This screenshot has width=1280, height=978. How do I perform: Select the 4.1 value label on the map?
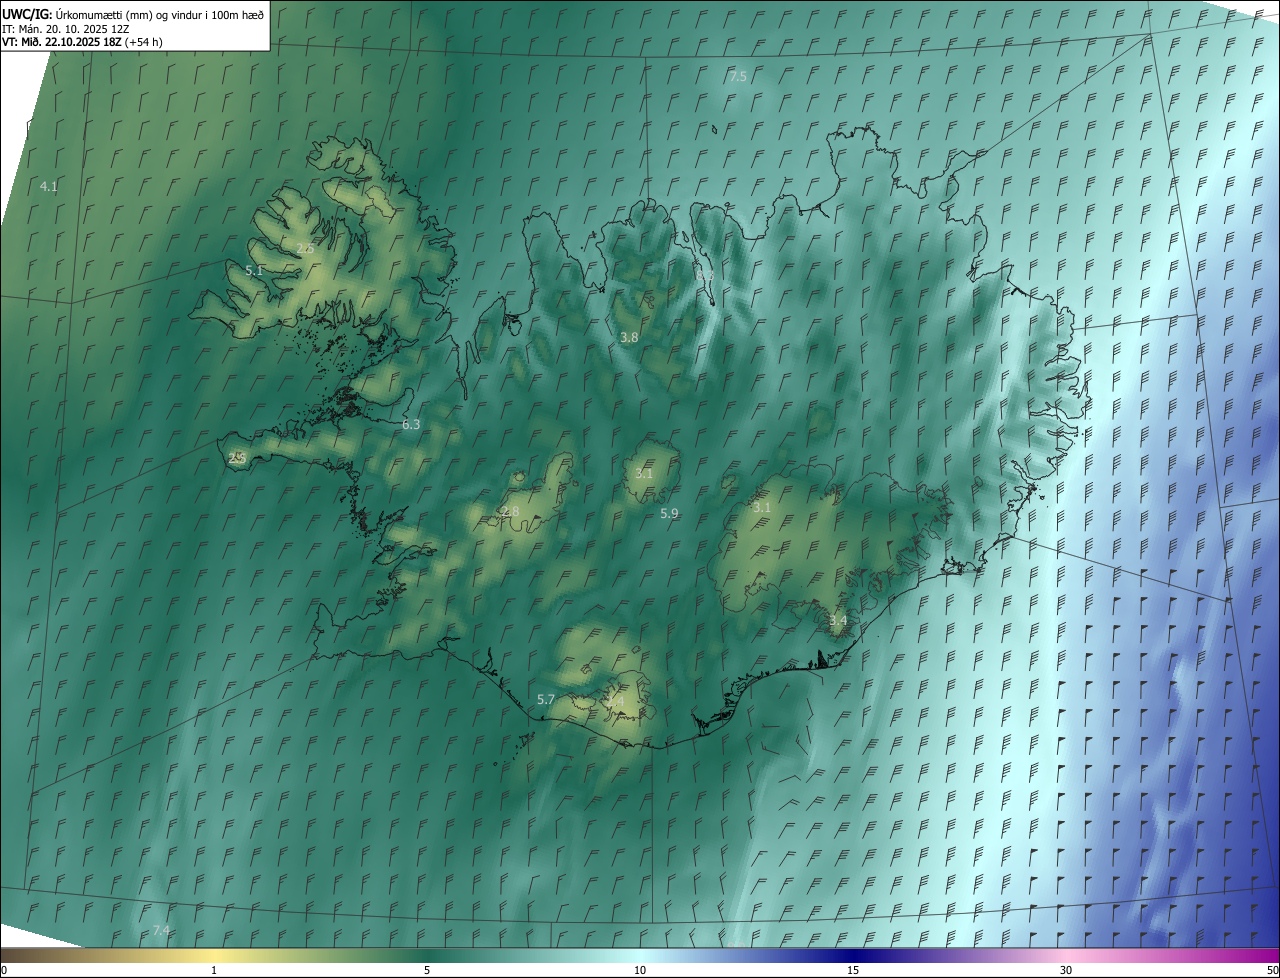tap(49, 187)
